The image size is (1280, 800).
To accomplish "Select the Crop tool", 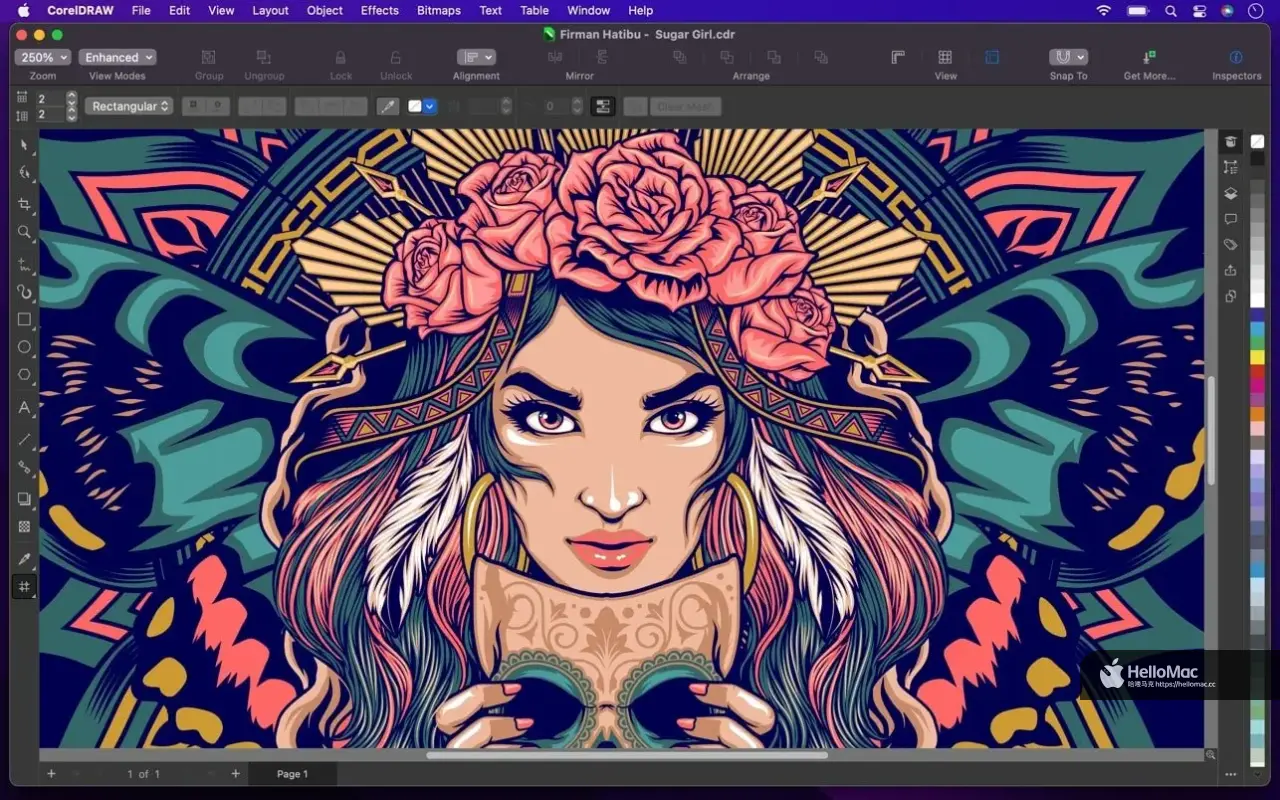I will coord(25,204).
